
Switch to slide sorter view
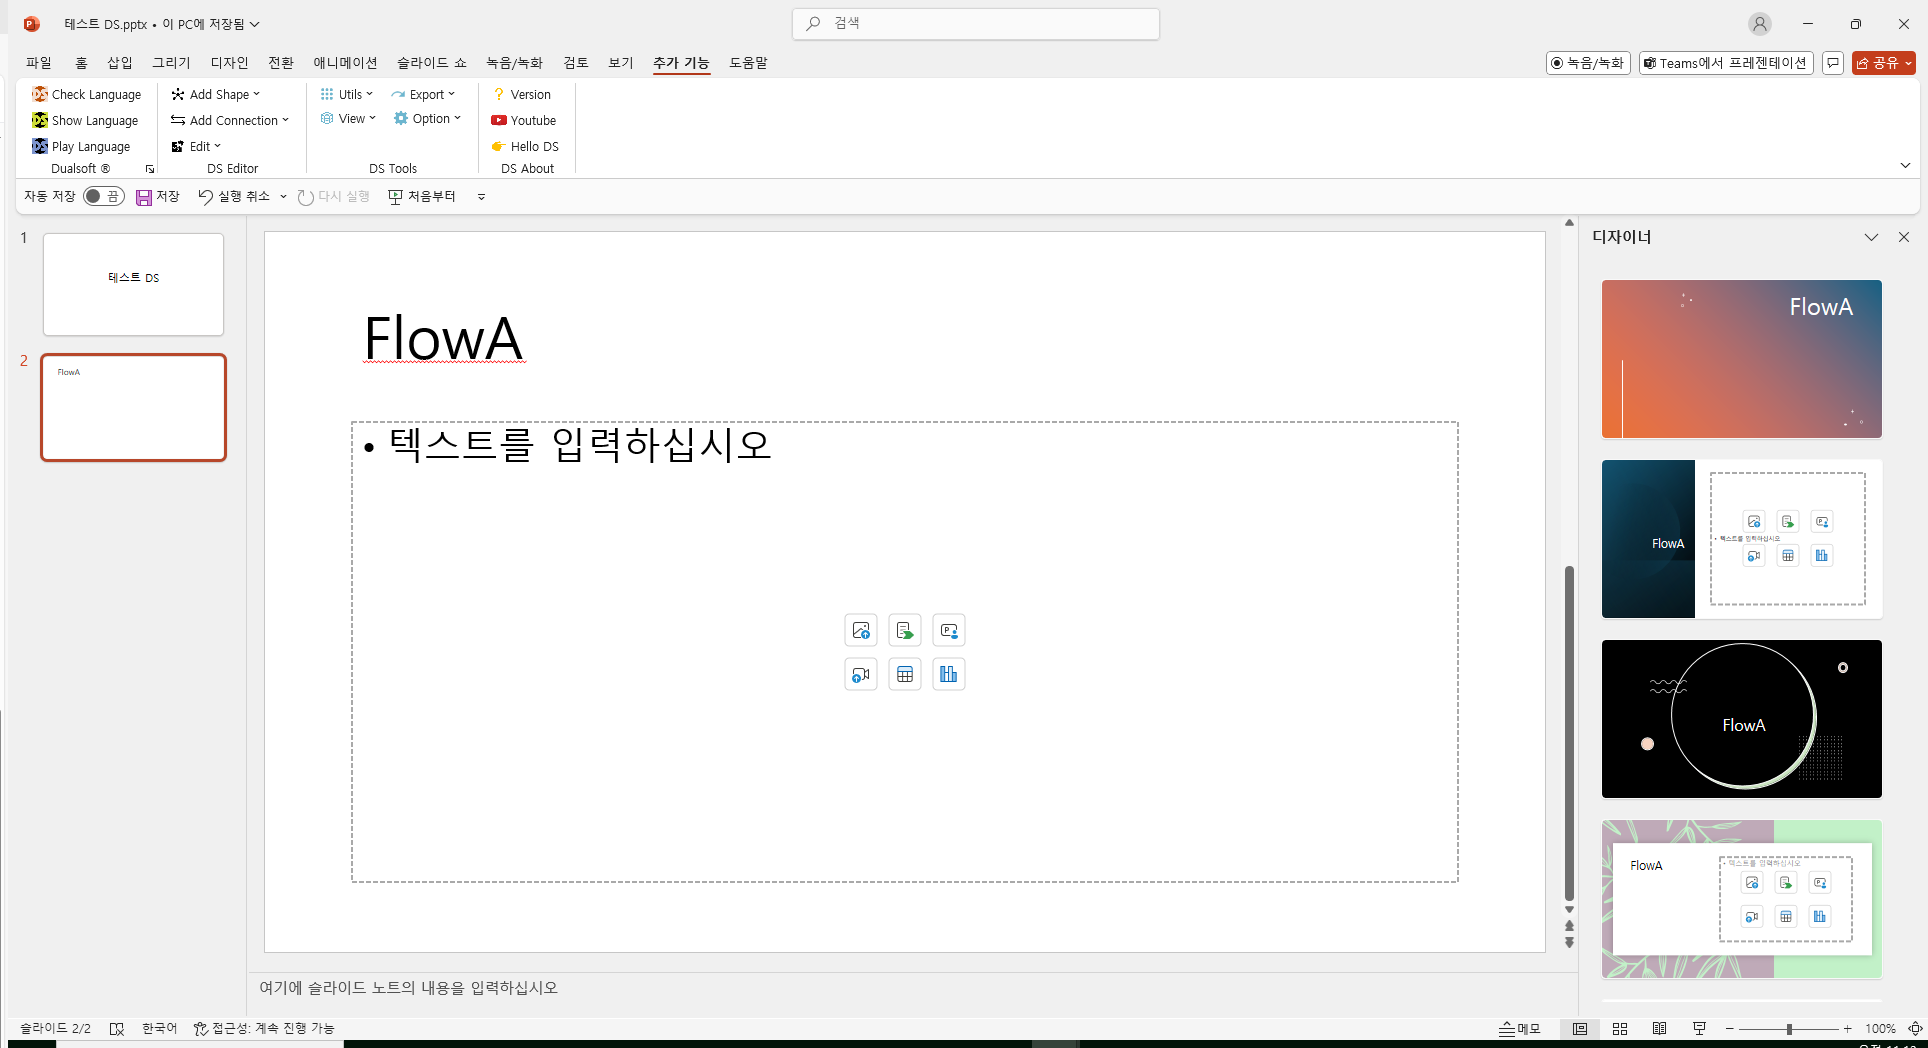click(1620, 1029)
